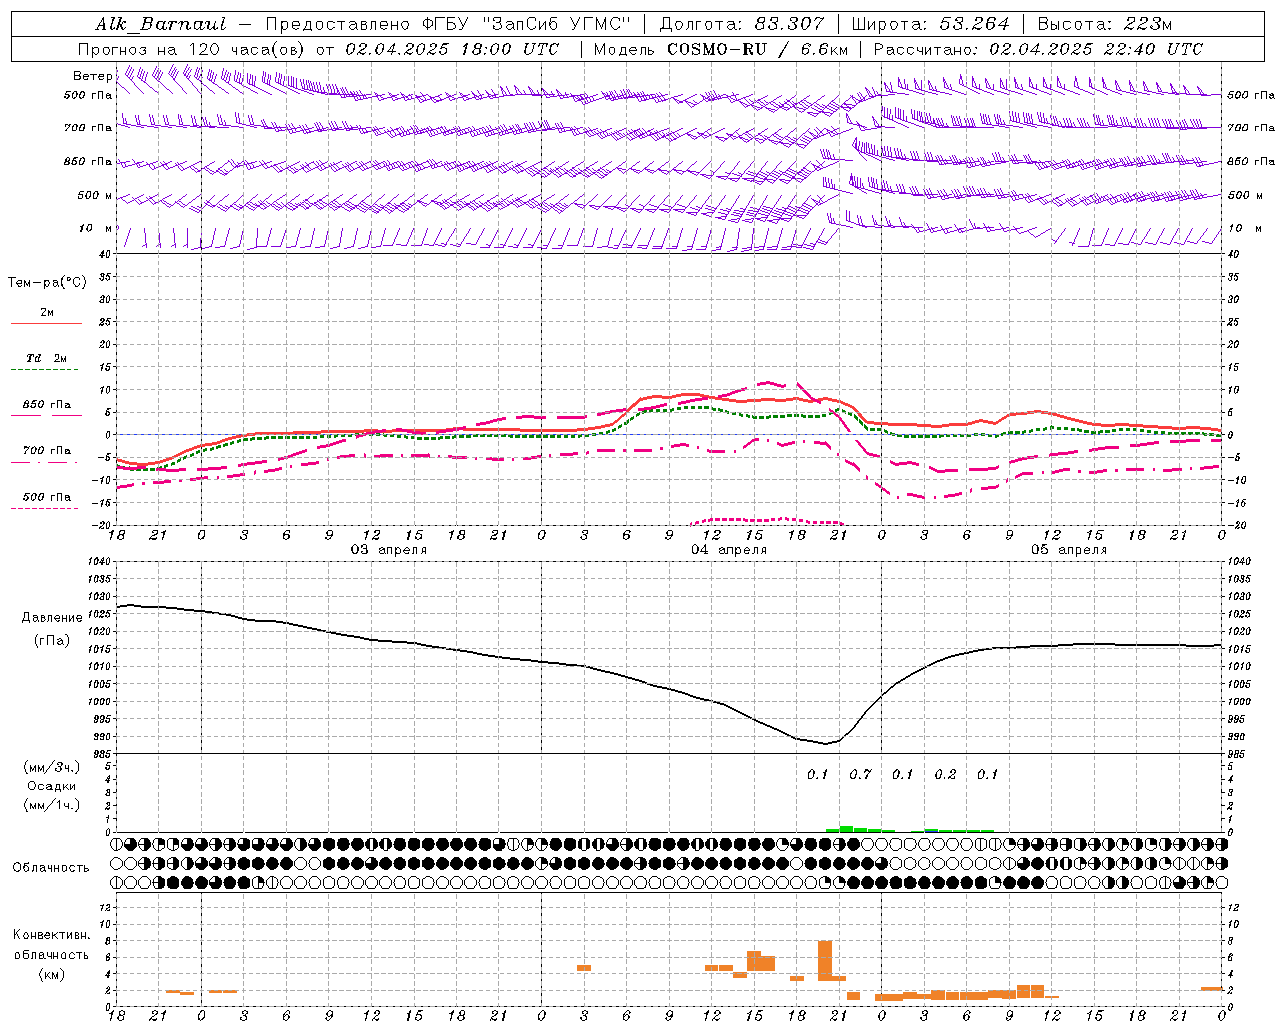Click the 'Облачность' cloud cover label
This screenshot has height=1024, width=1280.
click(51, 868)
